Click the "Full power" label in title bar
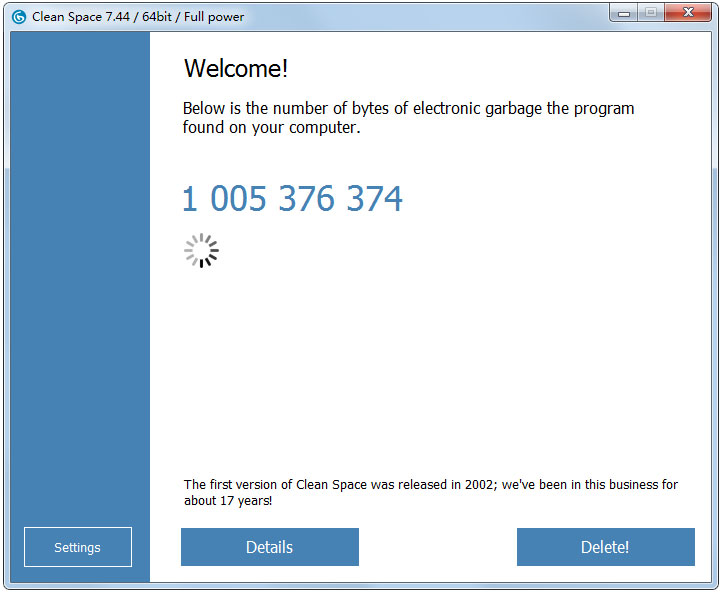Viewport: 721px width, 594px height. tap(212, 17)
